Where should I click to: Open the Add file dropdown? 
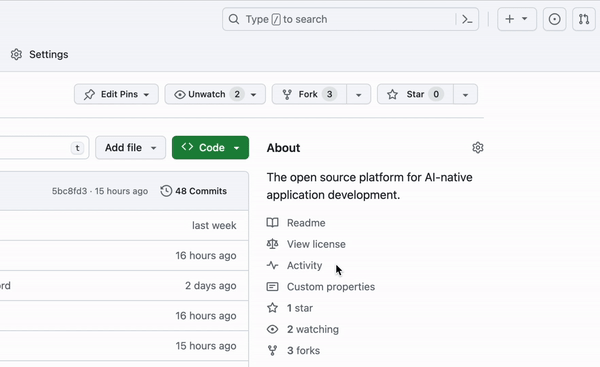tap(130, 148)
